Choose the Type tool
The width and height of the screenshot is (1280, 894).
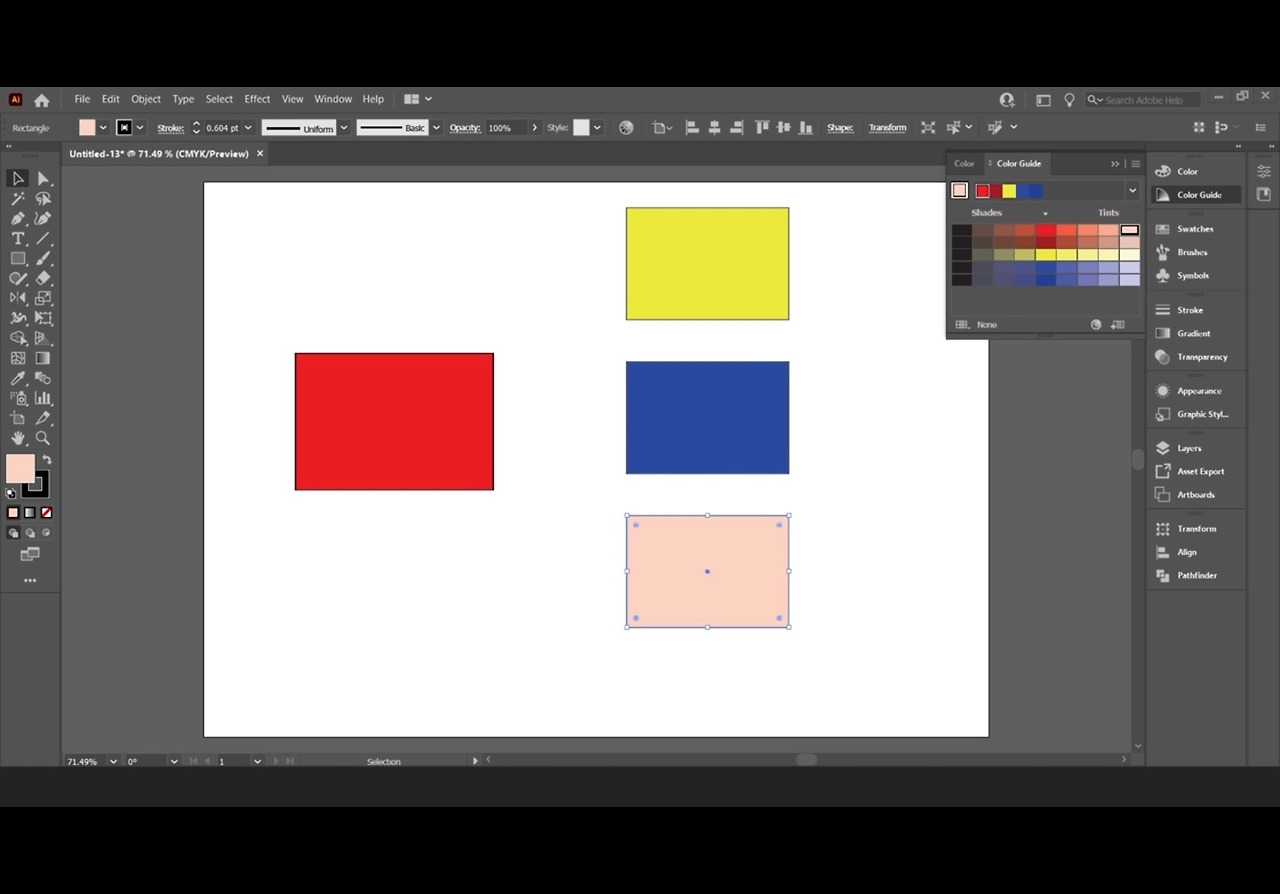point(18,239)
